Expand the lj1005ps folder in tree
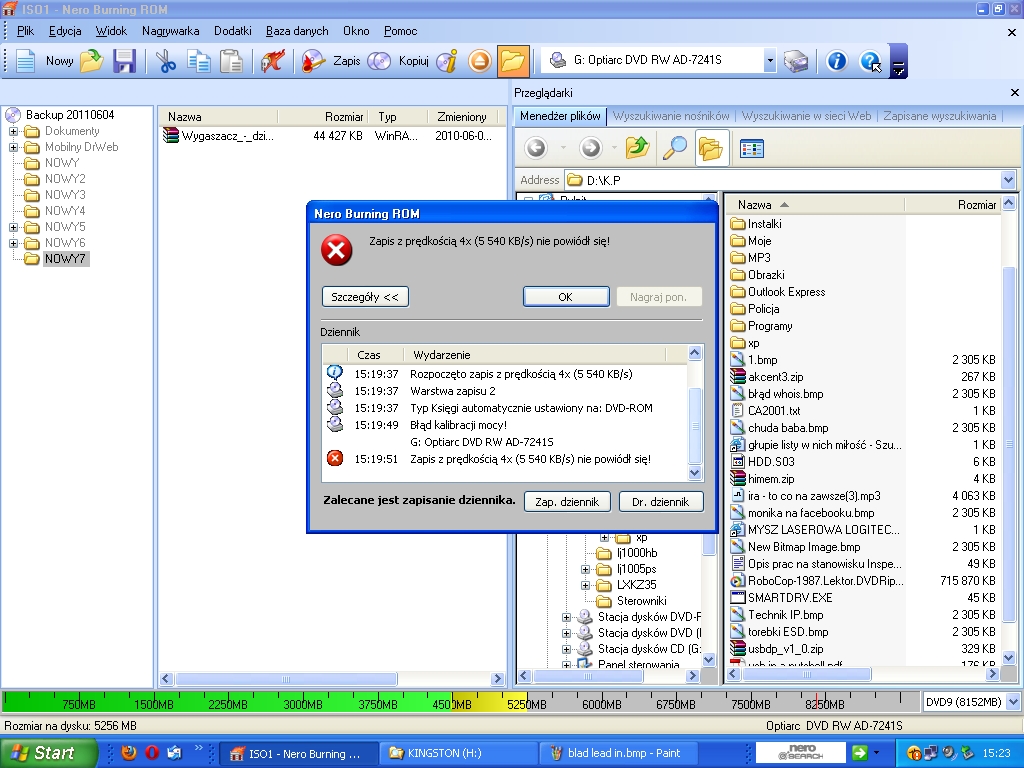1024x768 pixels. (x=586, y=569)
